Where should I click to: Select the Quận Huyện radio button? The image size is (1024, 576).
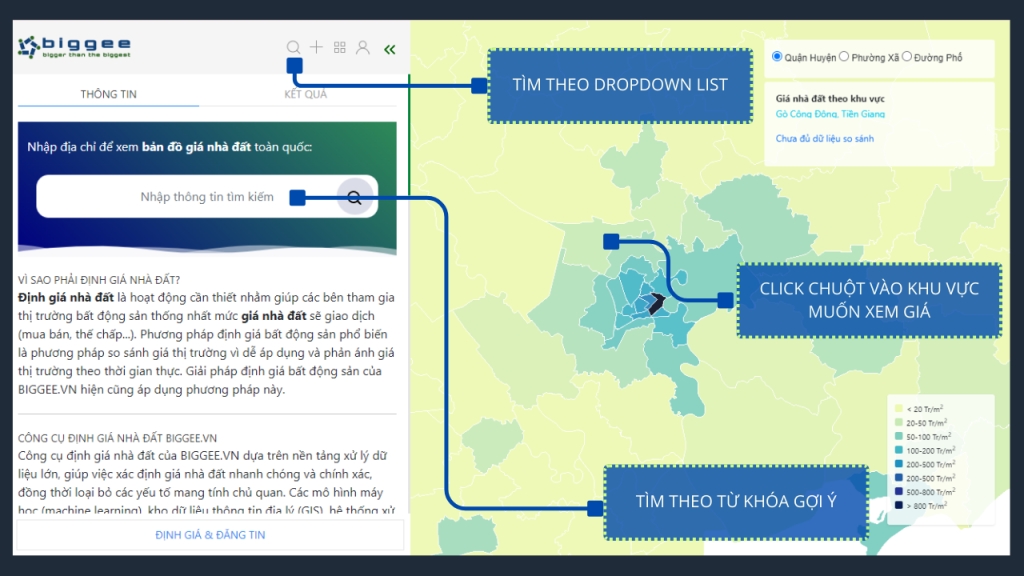coord(778,57)
